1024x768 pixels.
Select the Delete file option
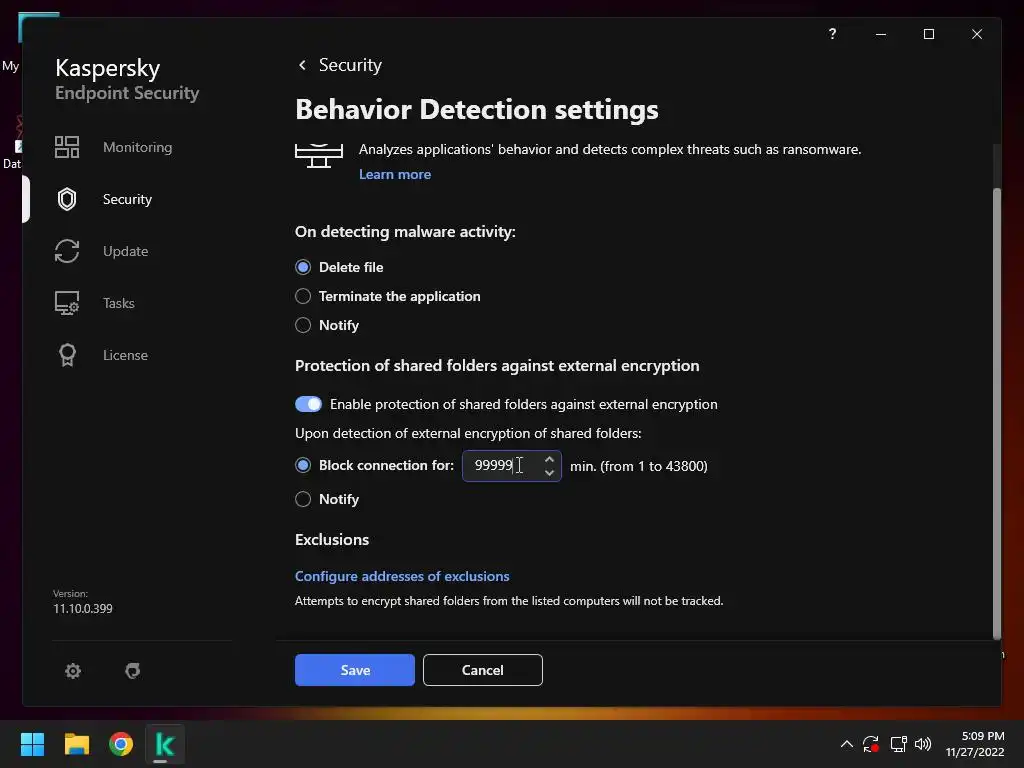coord(303,267)
